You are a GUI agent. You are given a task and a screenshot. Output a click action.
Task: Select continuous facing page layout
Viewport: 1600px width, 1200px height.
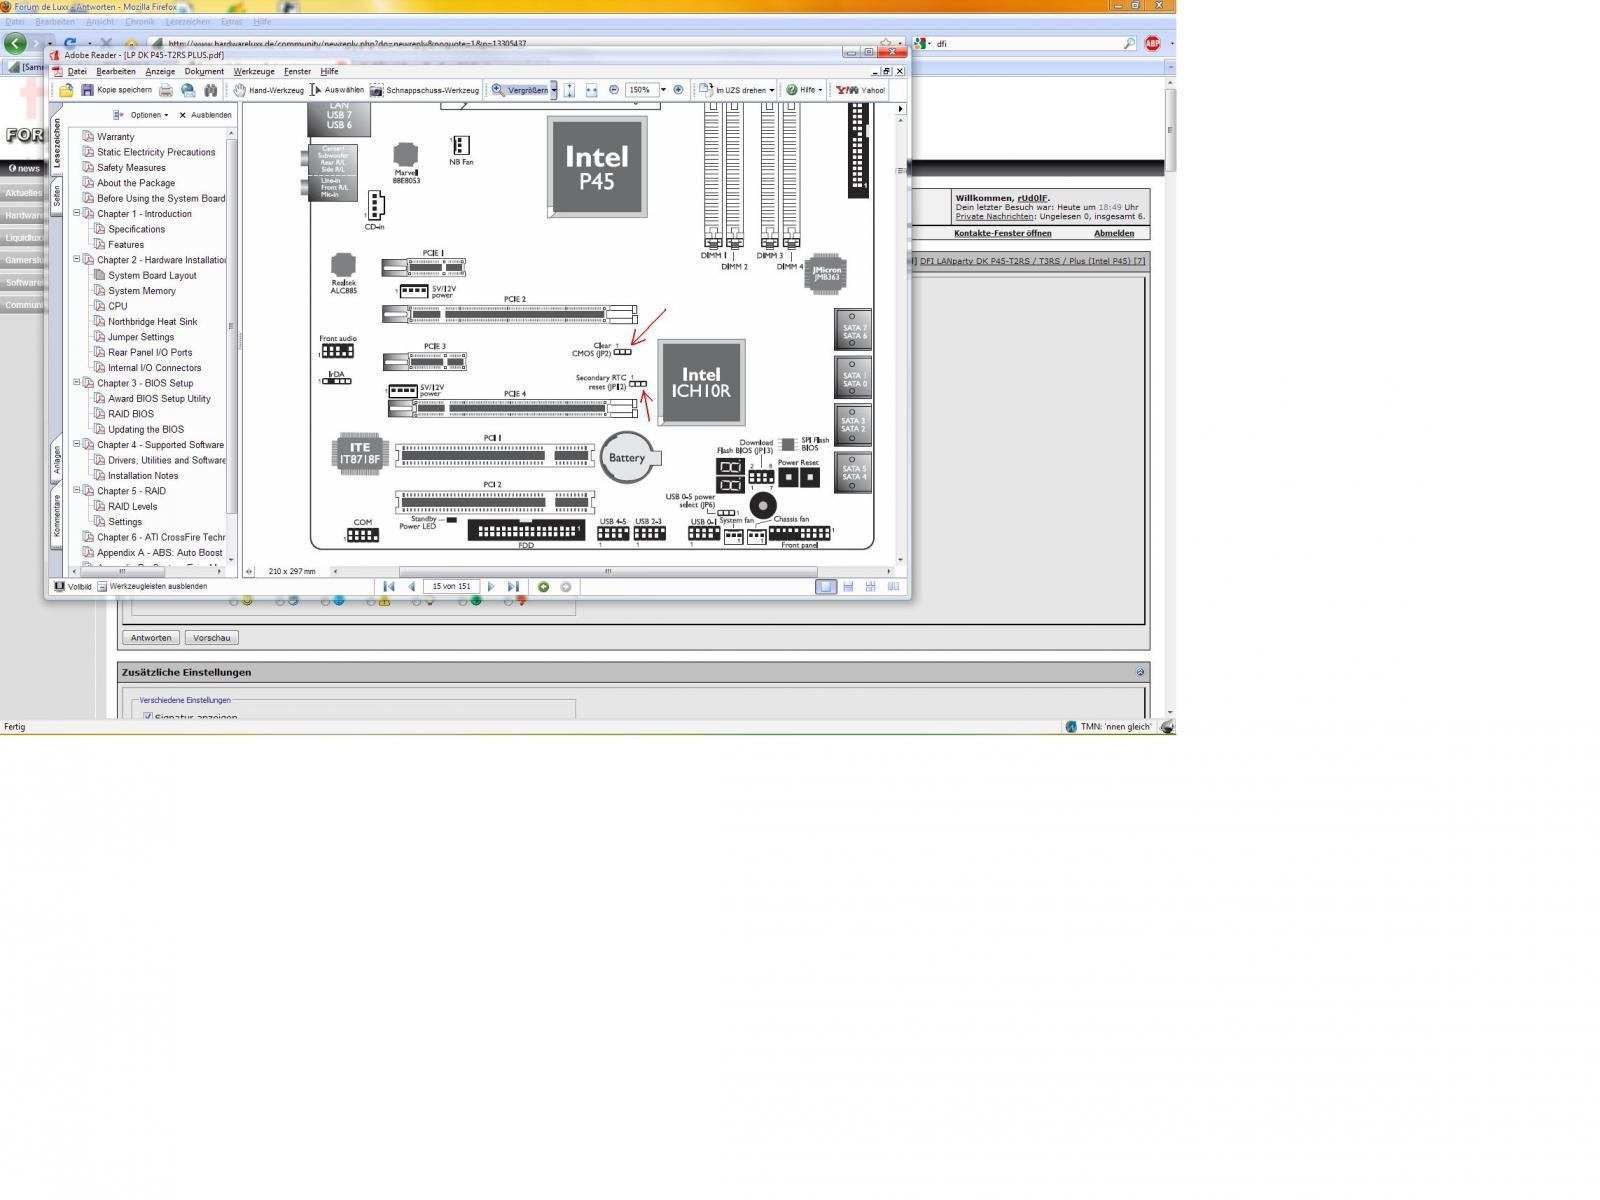[x=871, y=587]
